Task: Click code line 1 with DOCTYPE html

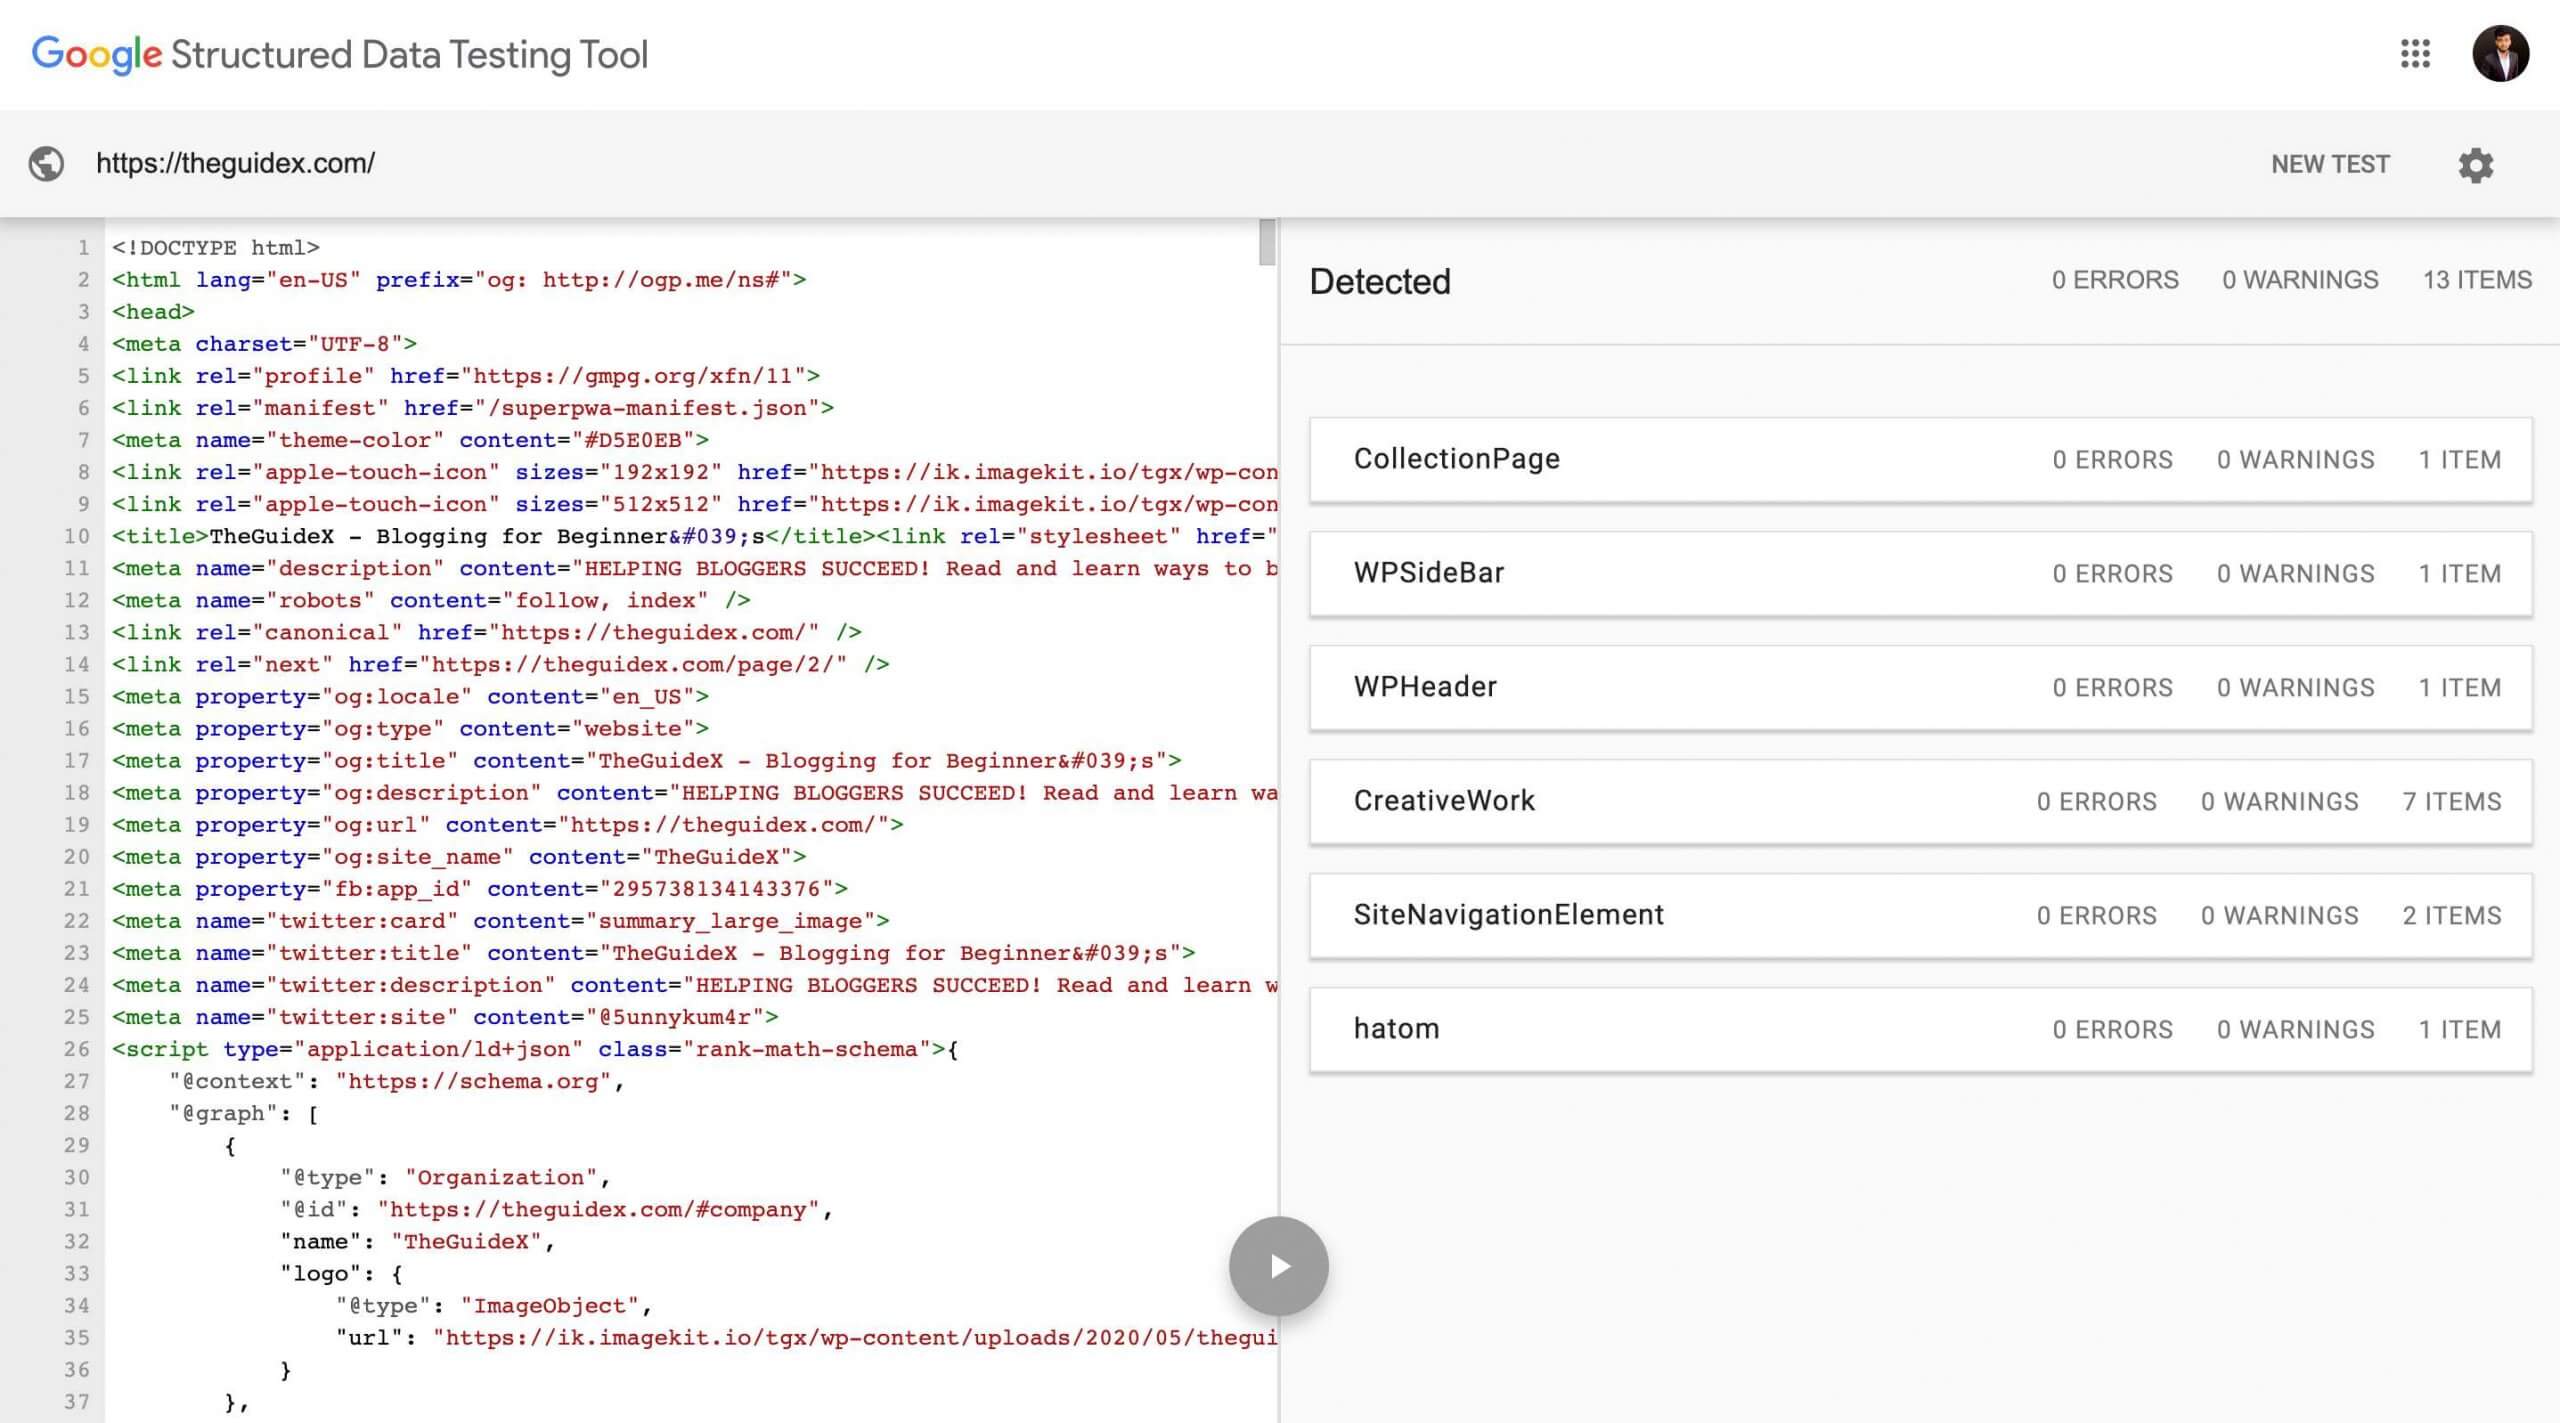Action: (x=216, y=247)
